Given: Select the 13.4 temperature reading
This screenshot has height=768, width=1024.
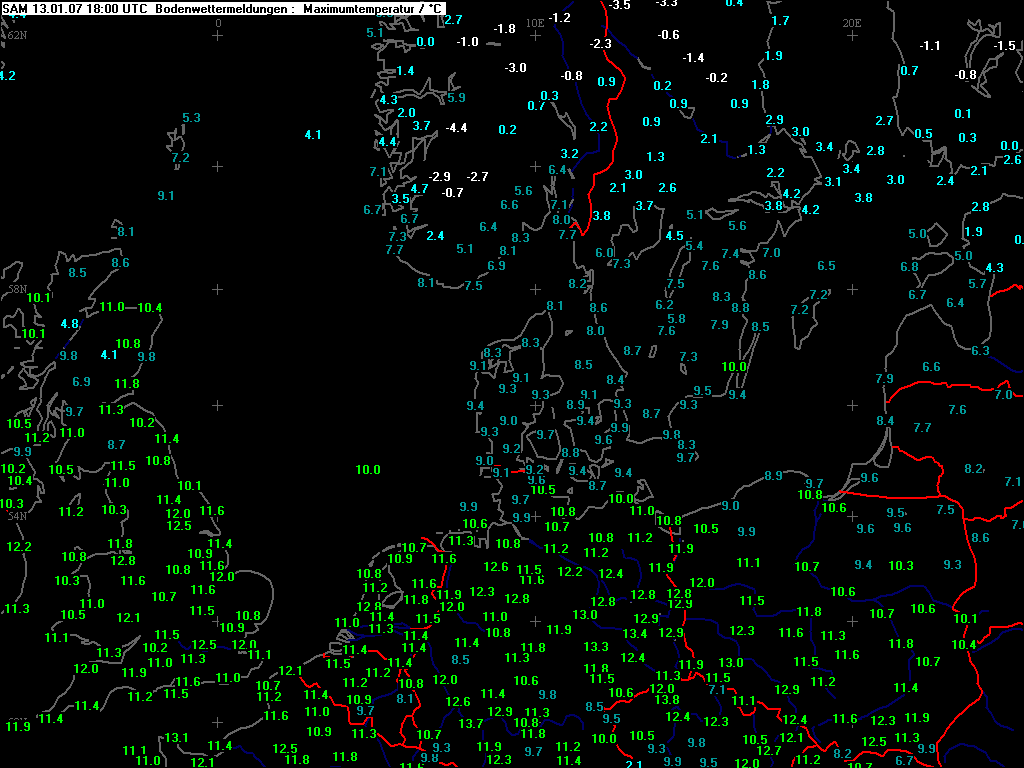Looking at the screenshot, I should [635, 634].
